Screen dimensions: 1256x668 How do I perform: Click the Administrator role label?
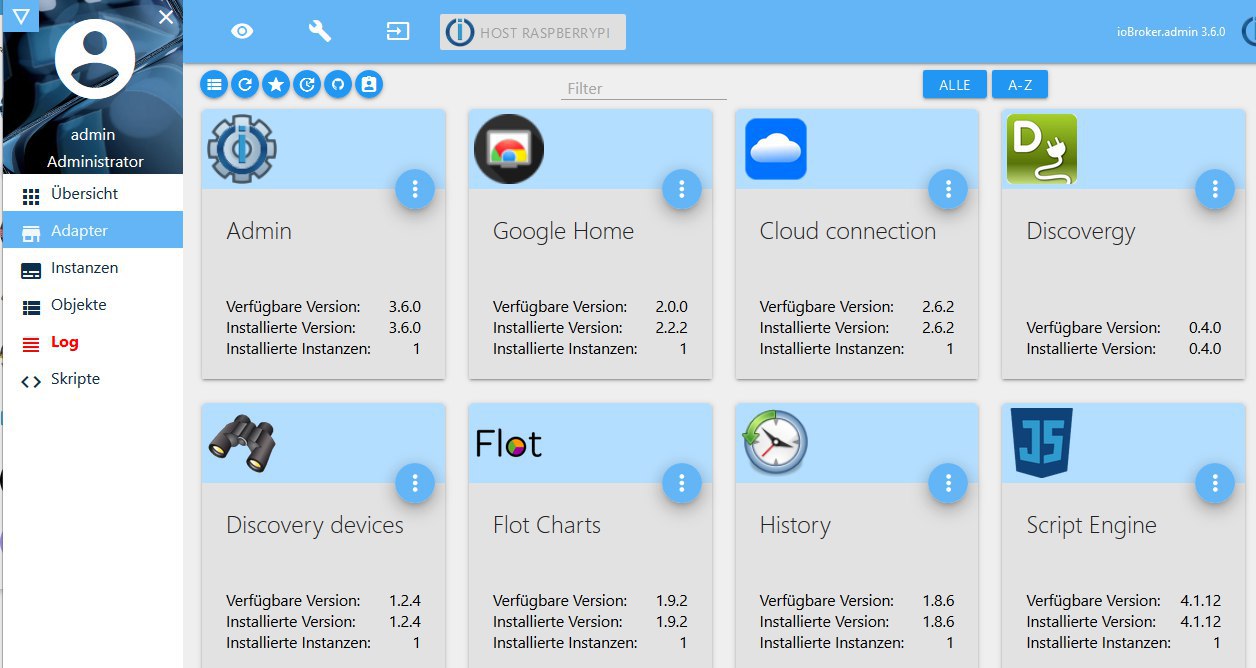(x=95, y=162)
